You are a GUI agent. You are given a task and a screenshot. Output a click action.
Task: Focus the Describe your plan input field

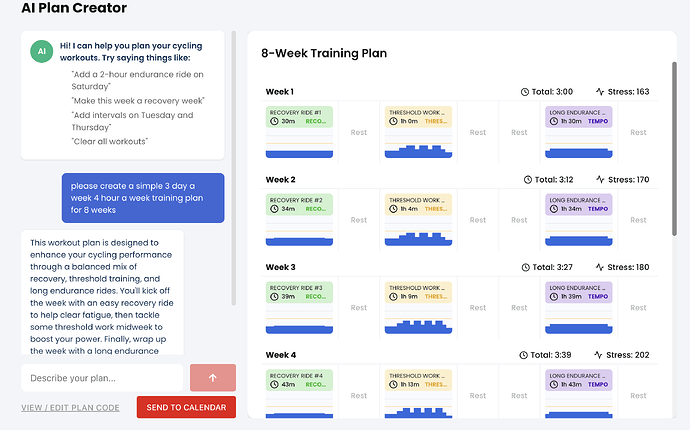[102, 378]
